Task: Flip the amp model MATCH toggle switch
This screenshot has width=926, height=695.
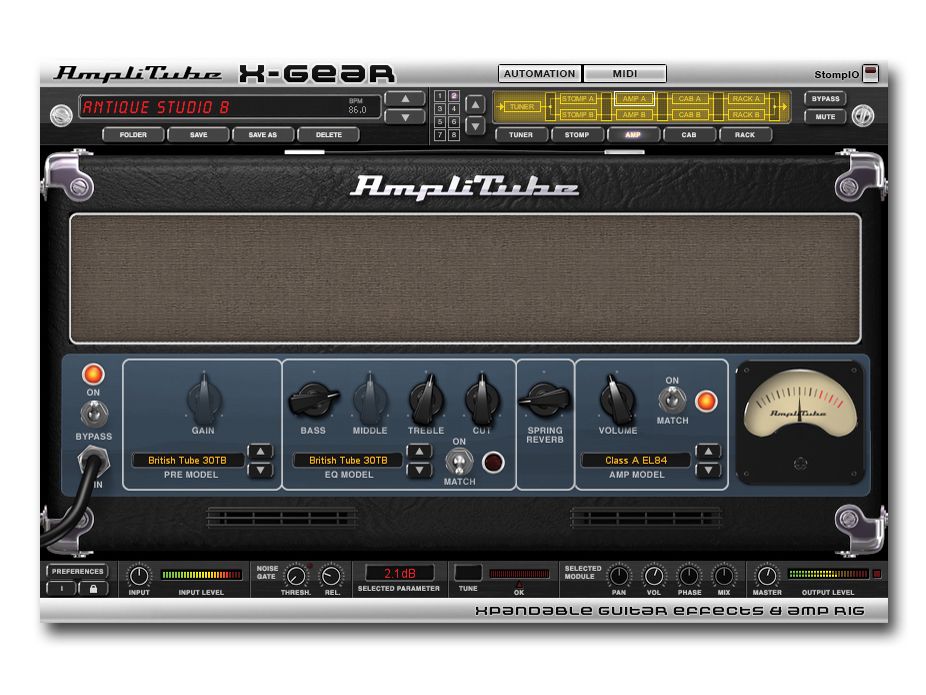Action: pyautogui.click(x=672, y=400)
